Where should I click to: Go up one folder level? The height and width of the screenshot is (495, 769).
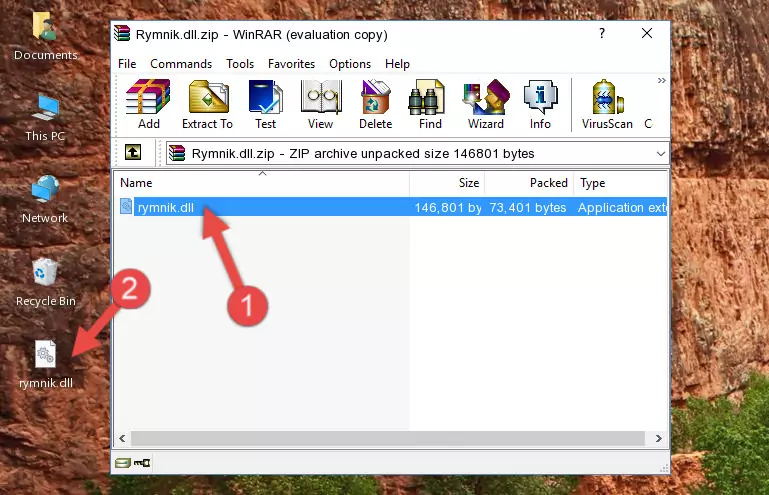[133, 153]
